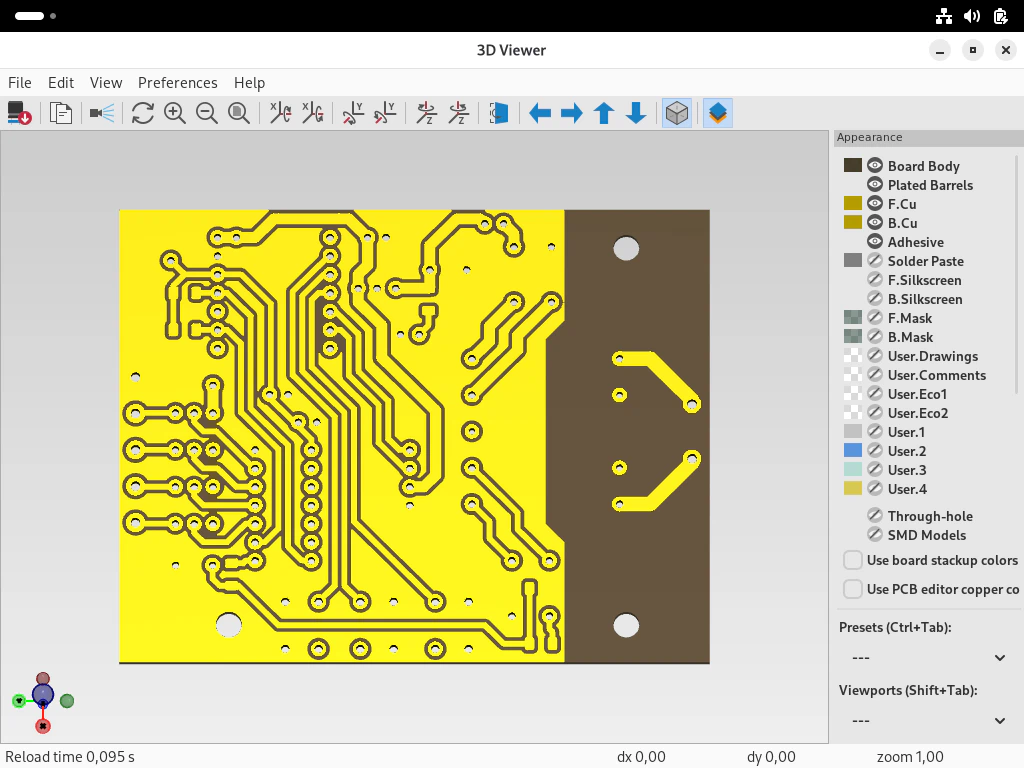Pan board up with blue arrow
1024x768 pixels.
point(603,113)
